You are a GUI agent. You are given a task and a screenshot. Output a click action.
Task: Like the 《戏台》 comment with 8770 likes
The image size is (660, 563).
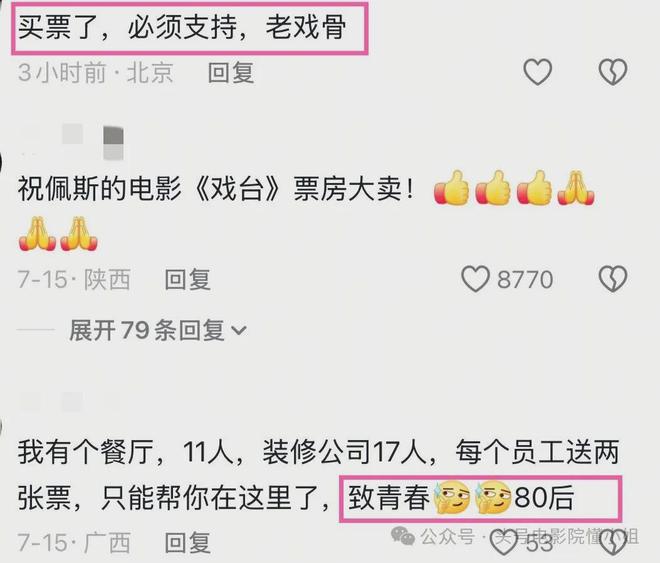[476, 279]
